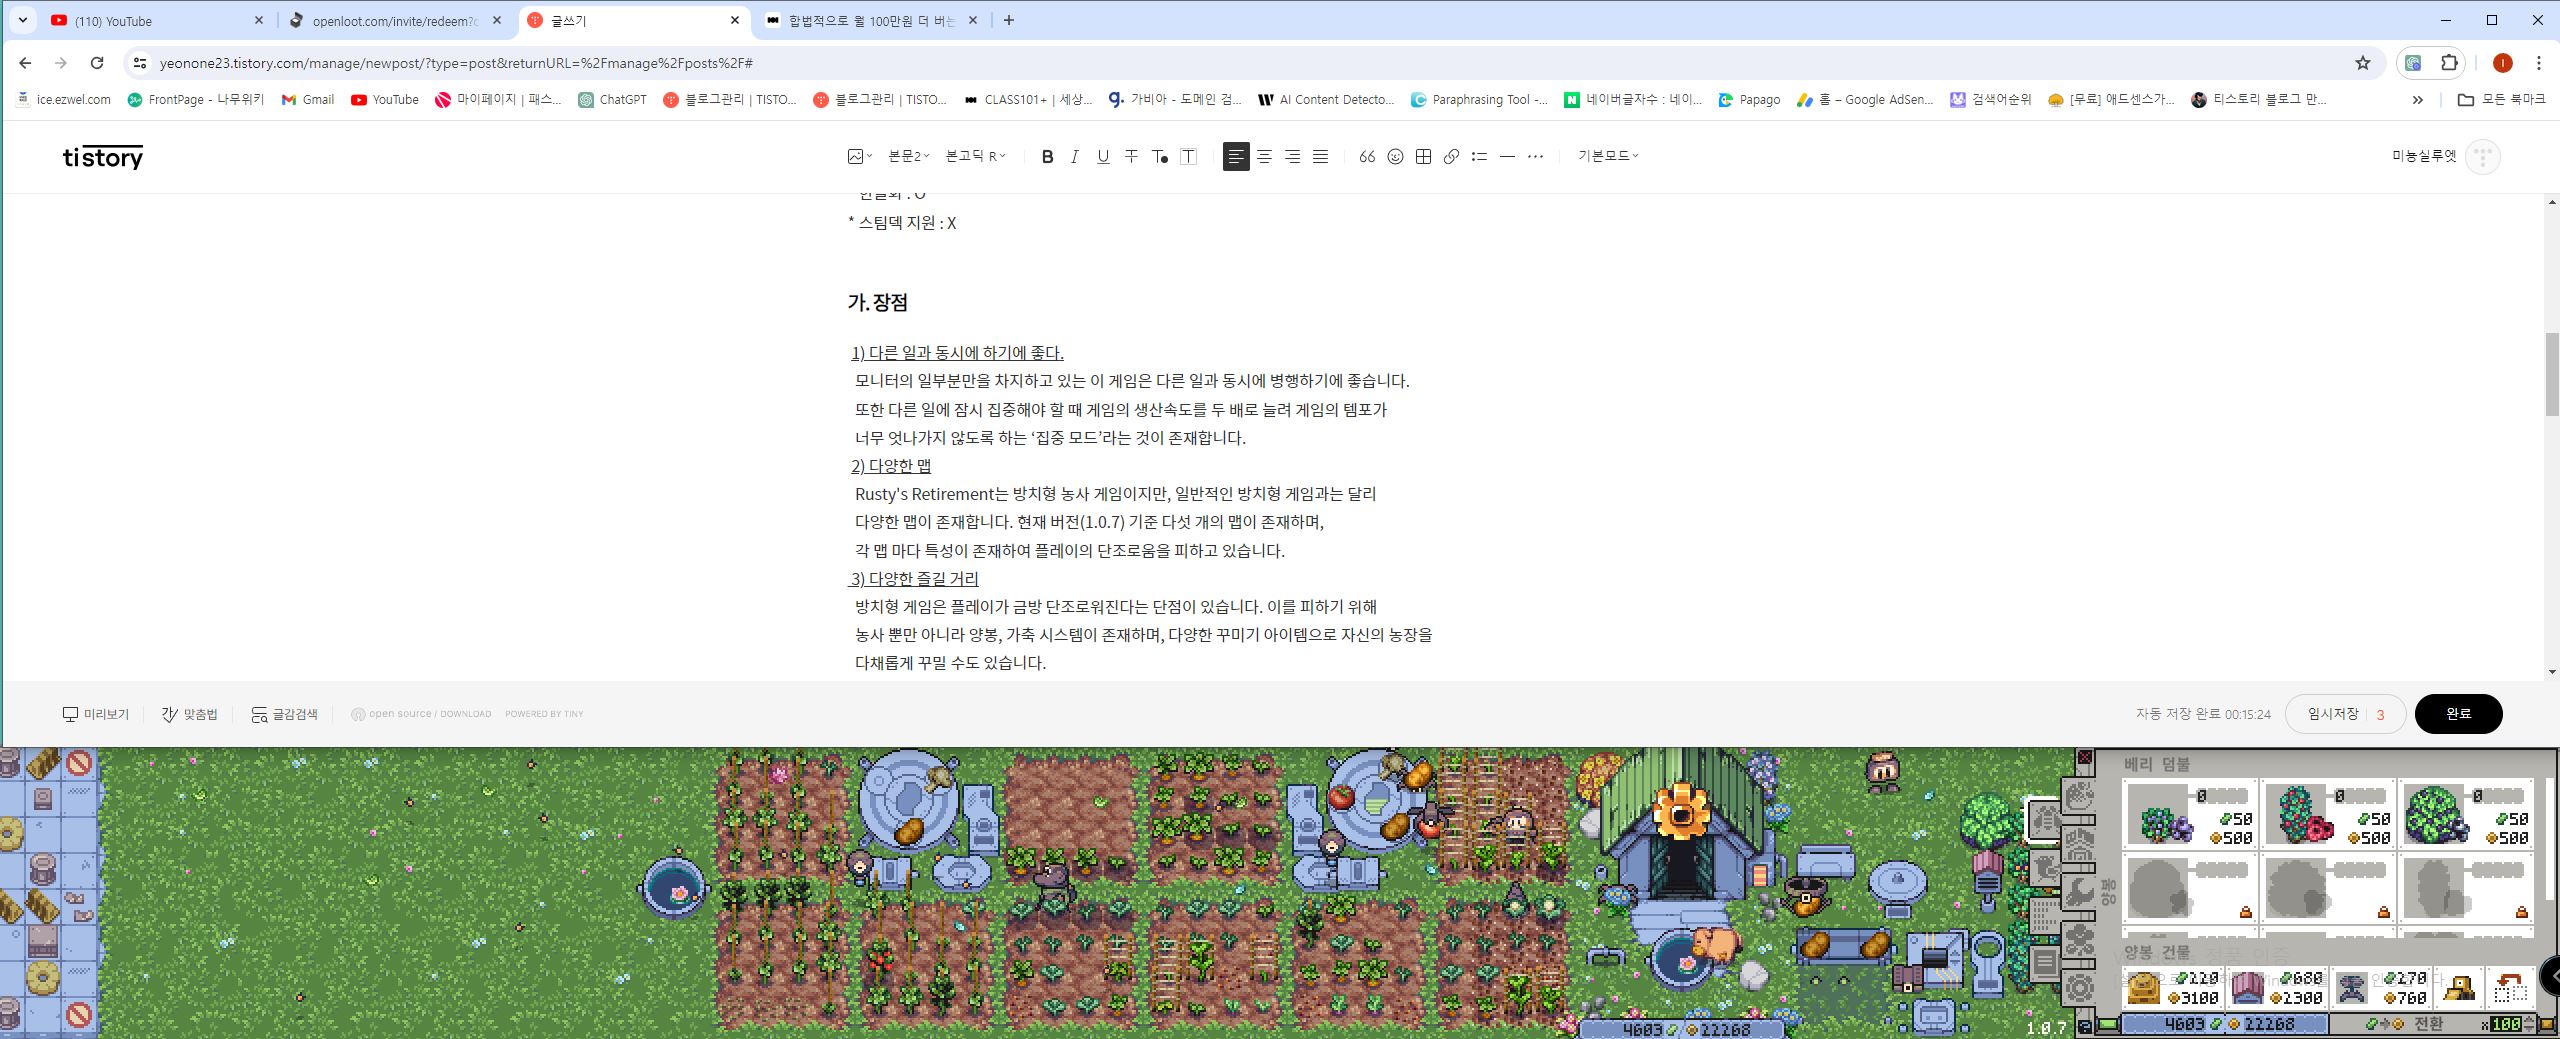This screenshot has width=2560, height=1039.
Task: Apply bold formatting in the editor toolbar
Action: tap(1047, 156)
